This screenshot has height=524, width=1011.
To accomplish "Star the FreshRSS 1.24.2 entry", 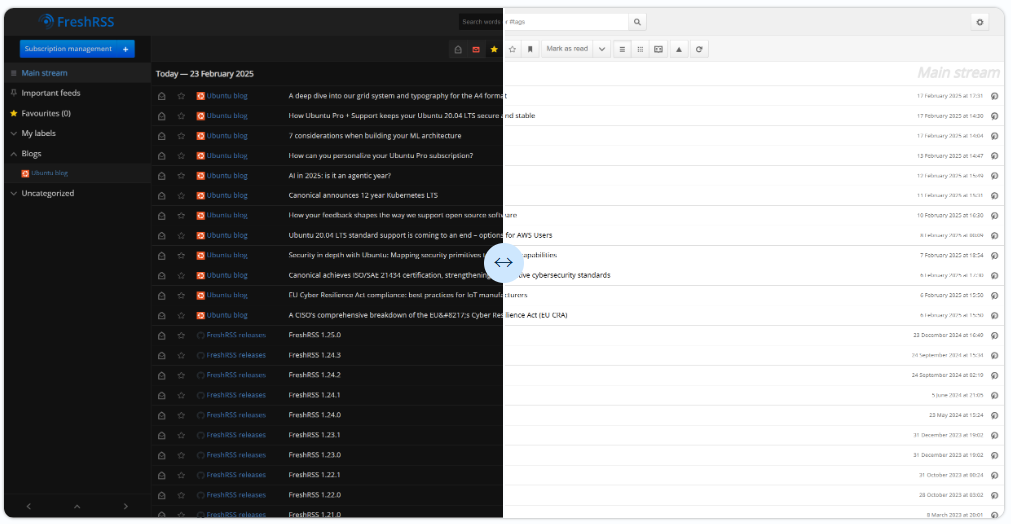I will point(181,376).
